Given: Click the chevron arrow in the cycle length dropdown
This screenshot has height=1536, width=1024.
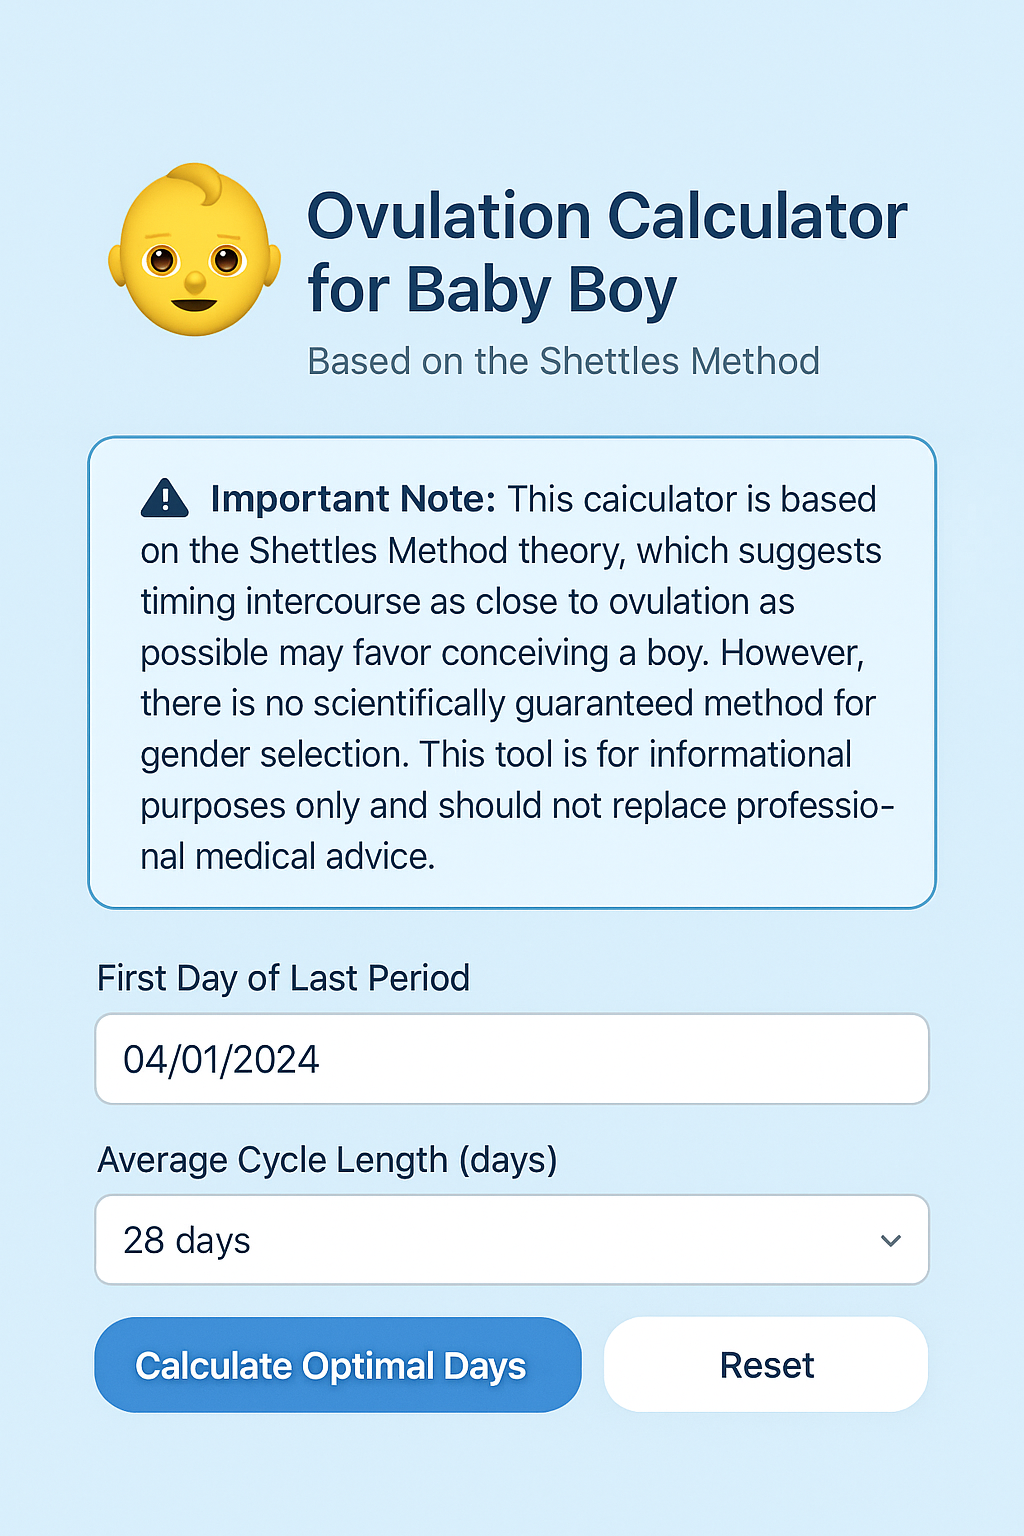Looking at the screenshot, I should coord(890,1241).
